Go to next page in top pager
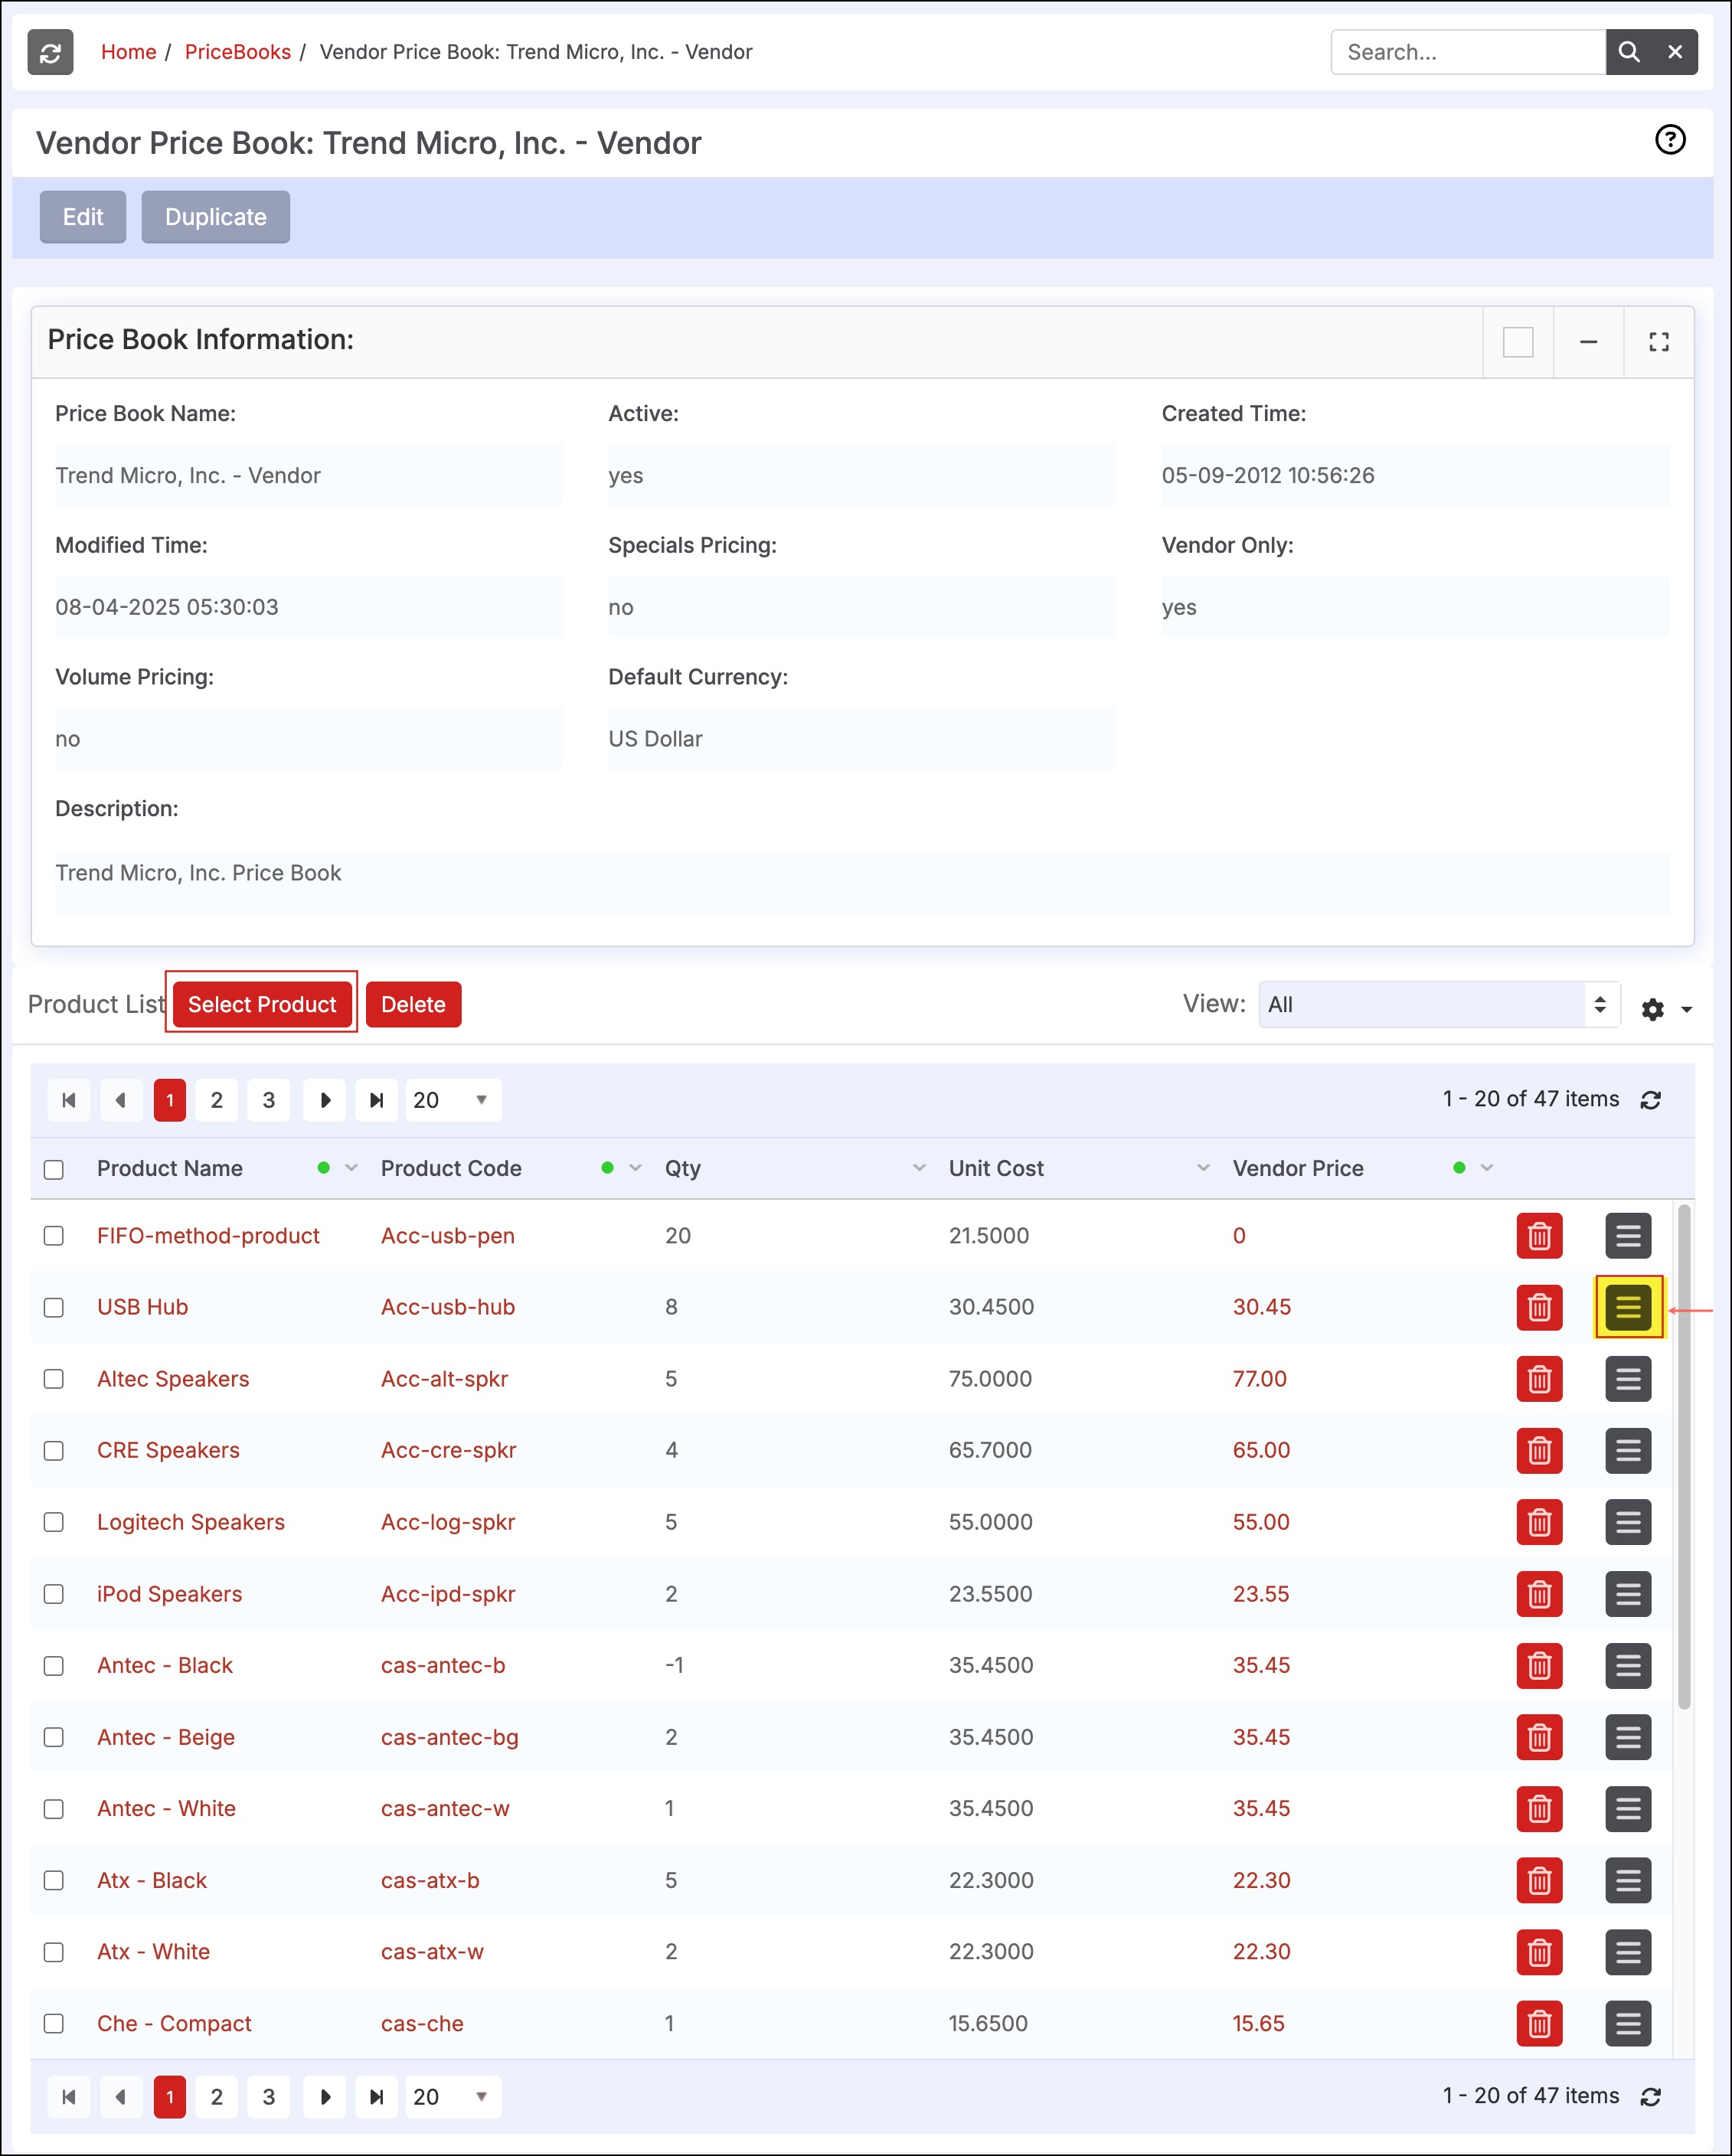The width and height of the screenshot is (1732, 2156). point(325,1100)
